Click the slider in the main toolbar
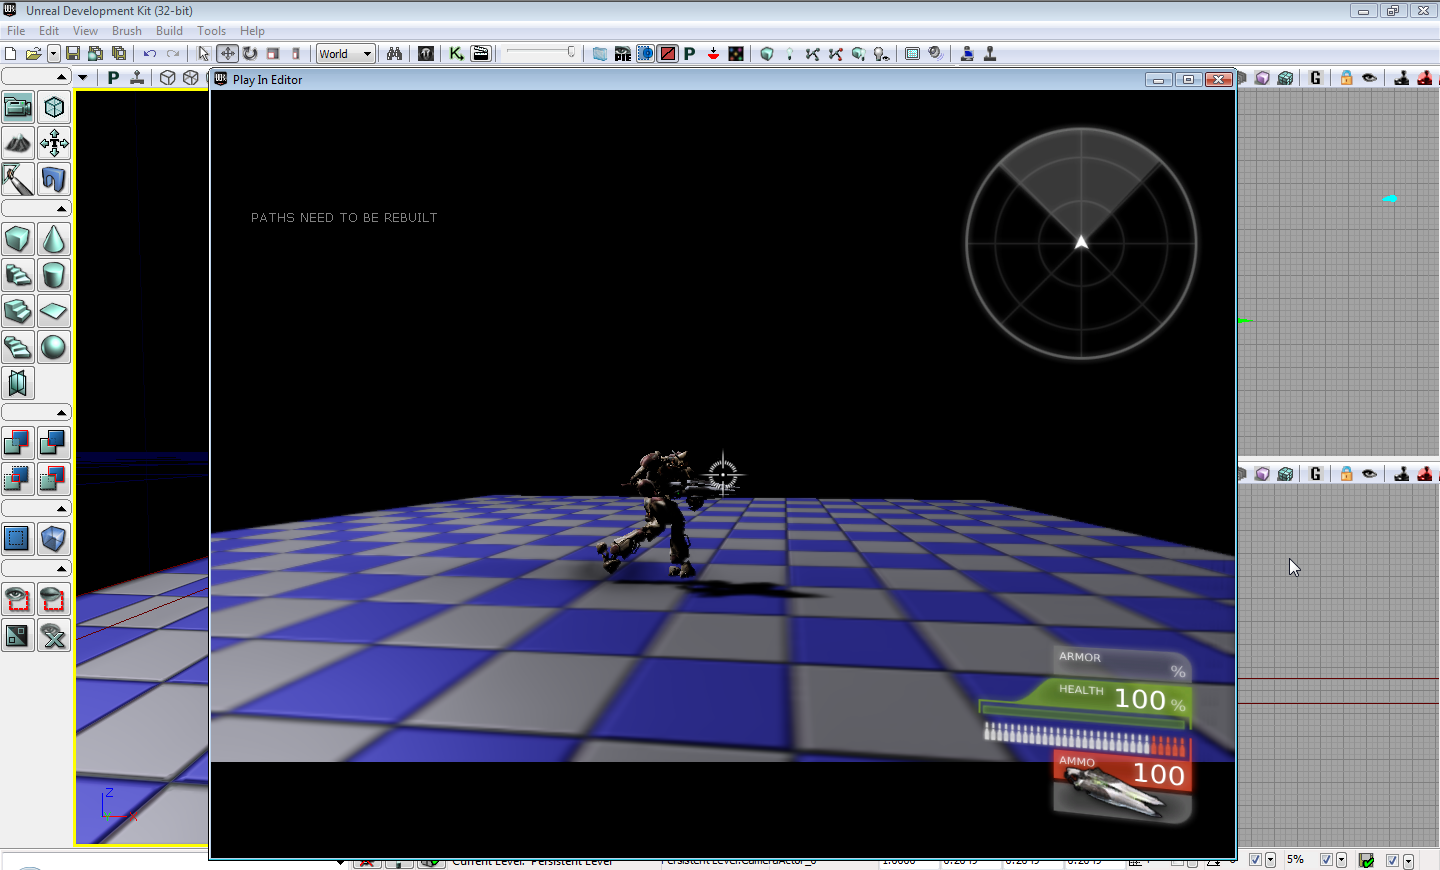This screenshot has height=870, width=1440. tap(541, 53)
